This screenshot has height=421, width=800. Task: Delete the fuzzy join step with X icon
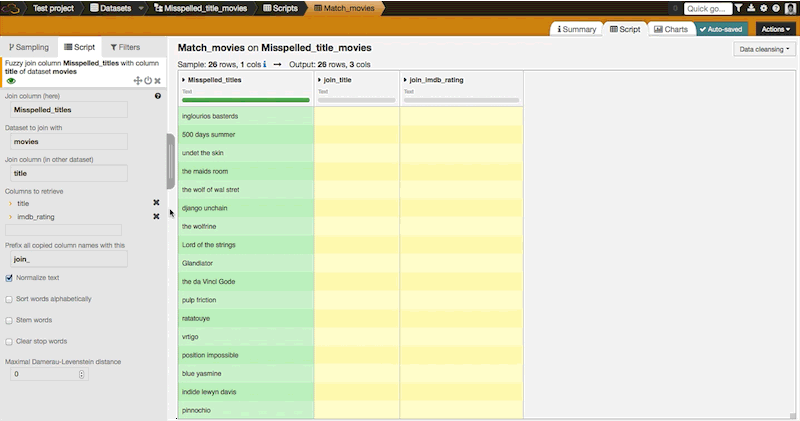click(158, 81)
